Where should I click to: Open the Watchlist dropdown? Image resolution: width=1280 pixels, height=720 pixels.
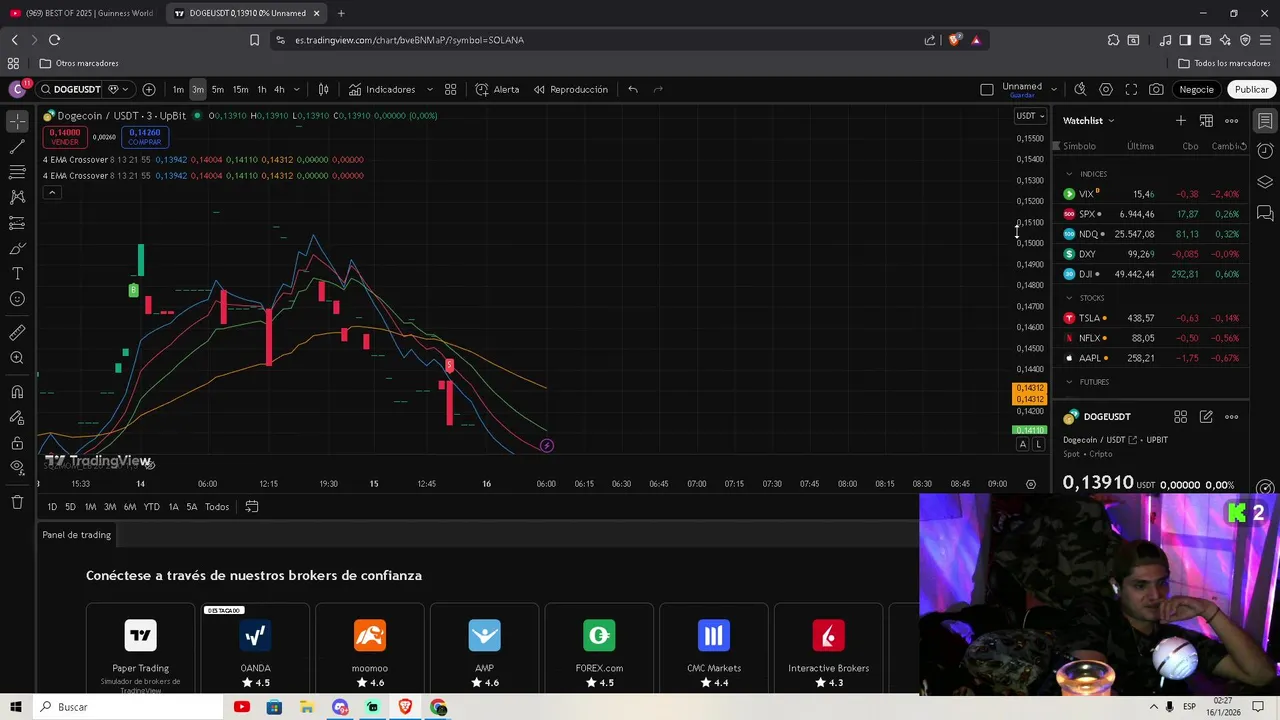(x=1089, y=121)
